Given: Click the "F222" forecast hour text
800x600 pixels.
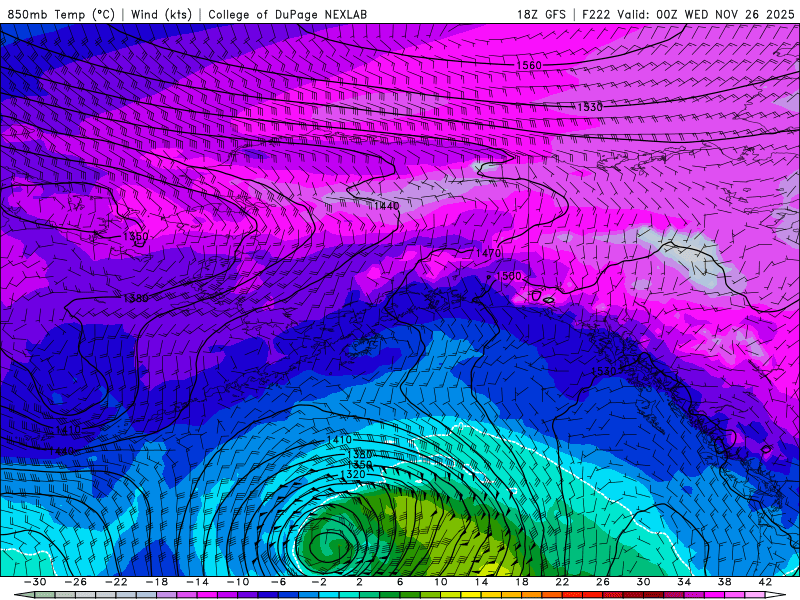Looking at the screenshot, I should click(596, 14).
